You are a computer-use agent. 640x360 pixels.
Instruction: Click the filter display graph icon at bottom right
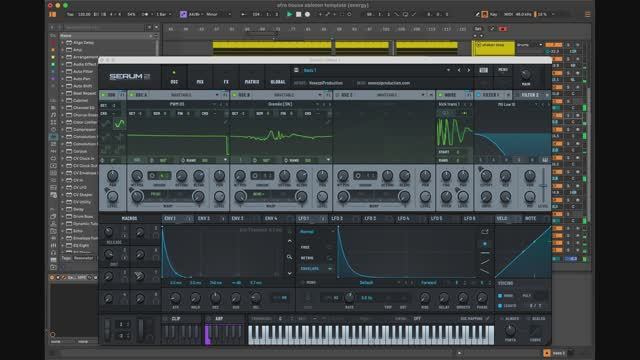(x=545, y=160)
